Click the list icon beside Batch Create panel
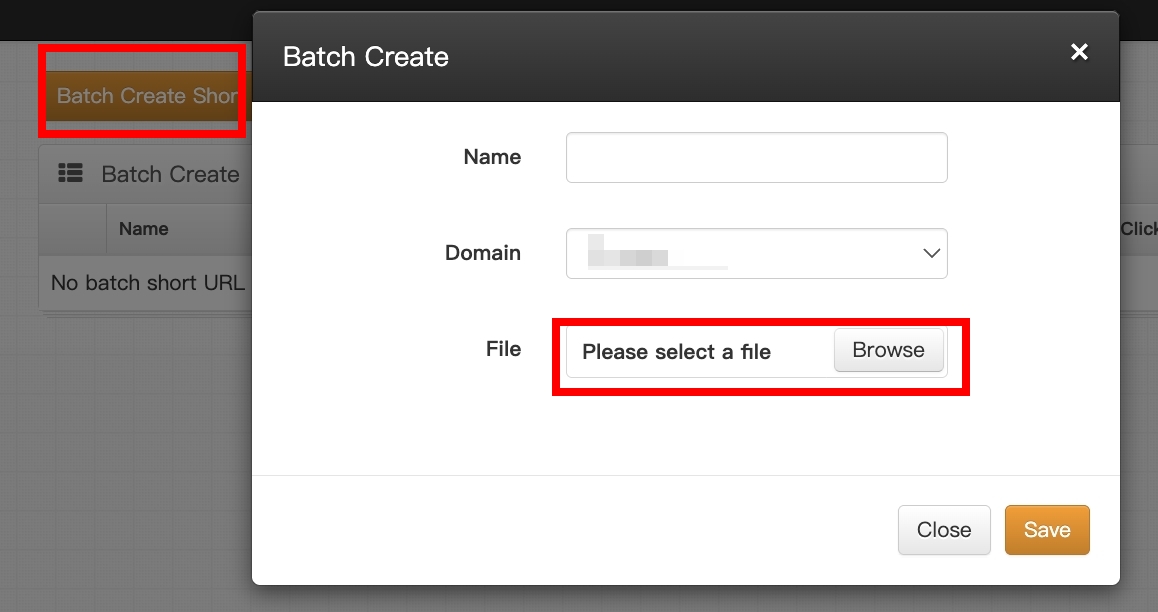Screen dimensions: 1158x612 tap(70, 174)
